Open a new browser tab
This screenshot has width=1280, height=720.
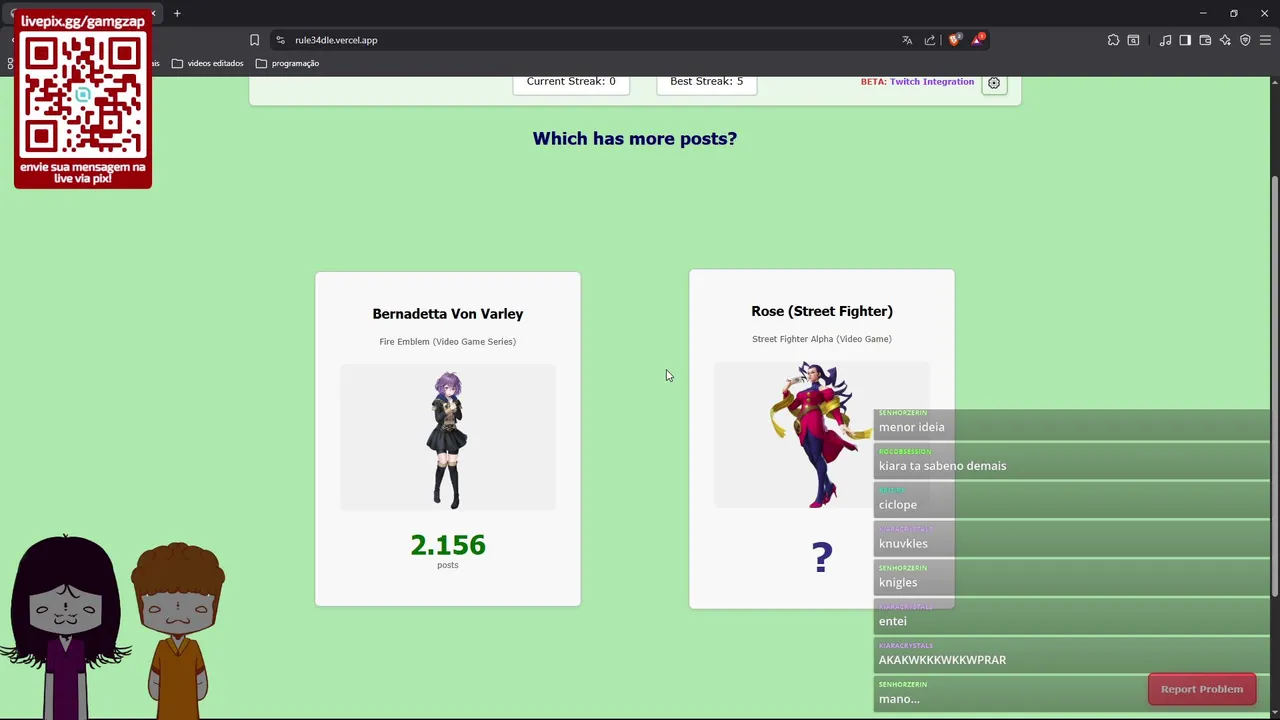(177, 13)
